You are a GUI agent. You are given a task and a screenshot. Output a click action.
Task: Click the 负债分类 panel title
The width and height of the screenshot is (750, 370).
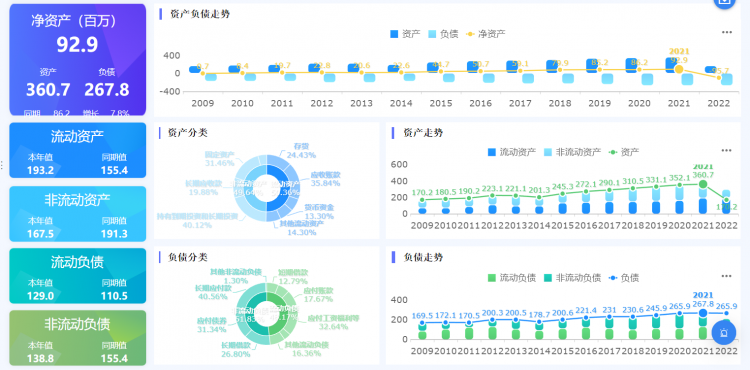pos(188,257)
